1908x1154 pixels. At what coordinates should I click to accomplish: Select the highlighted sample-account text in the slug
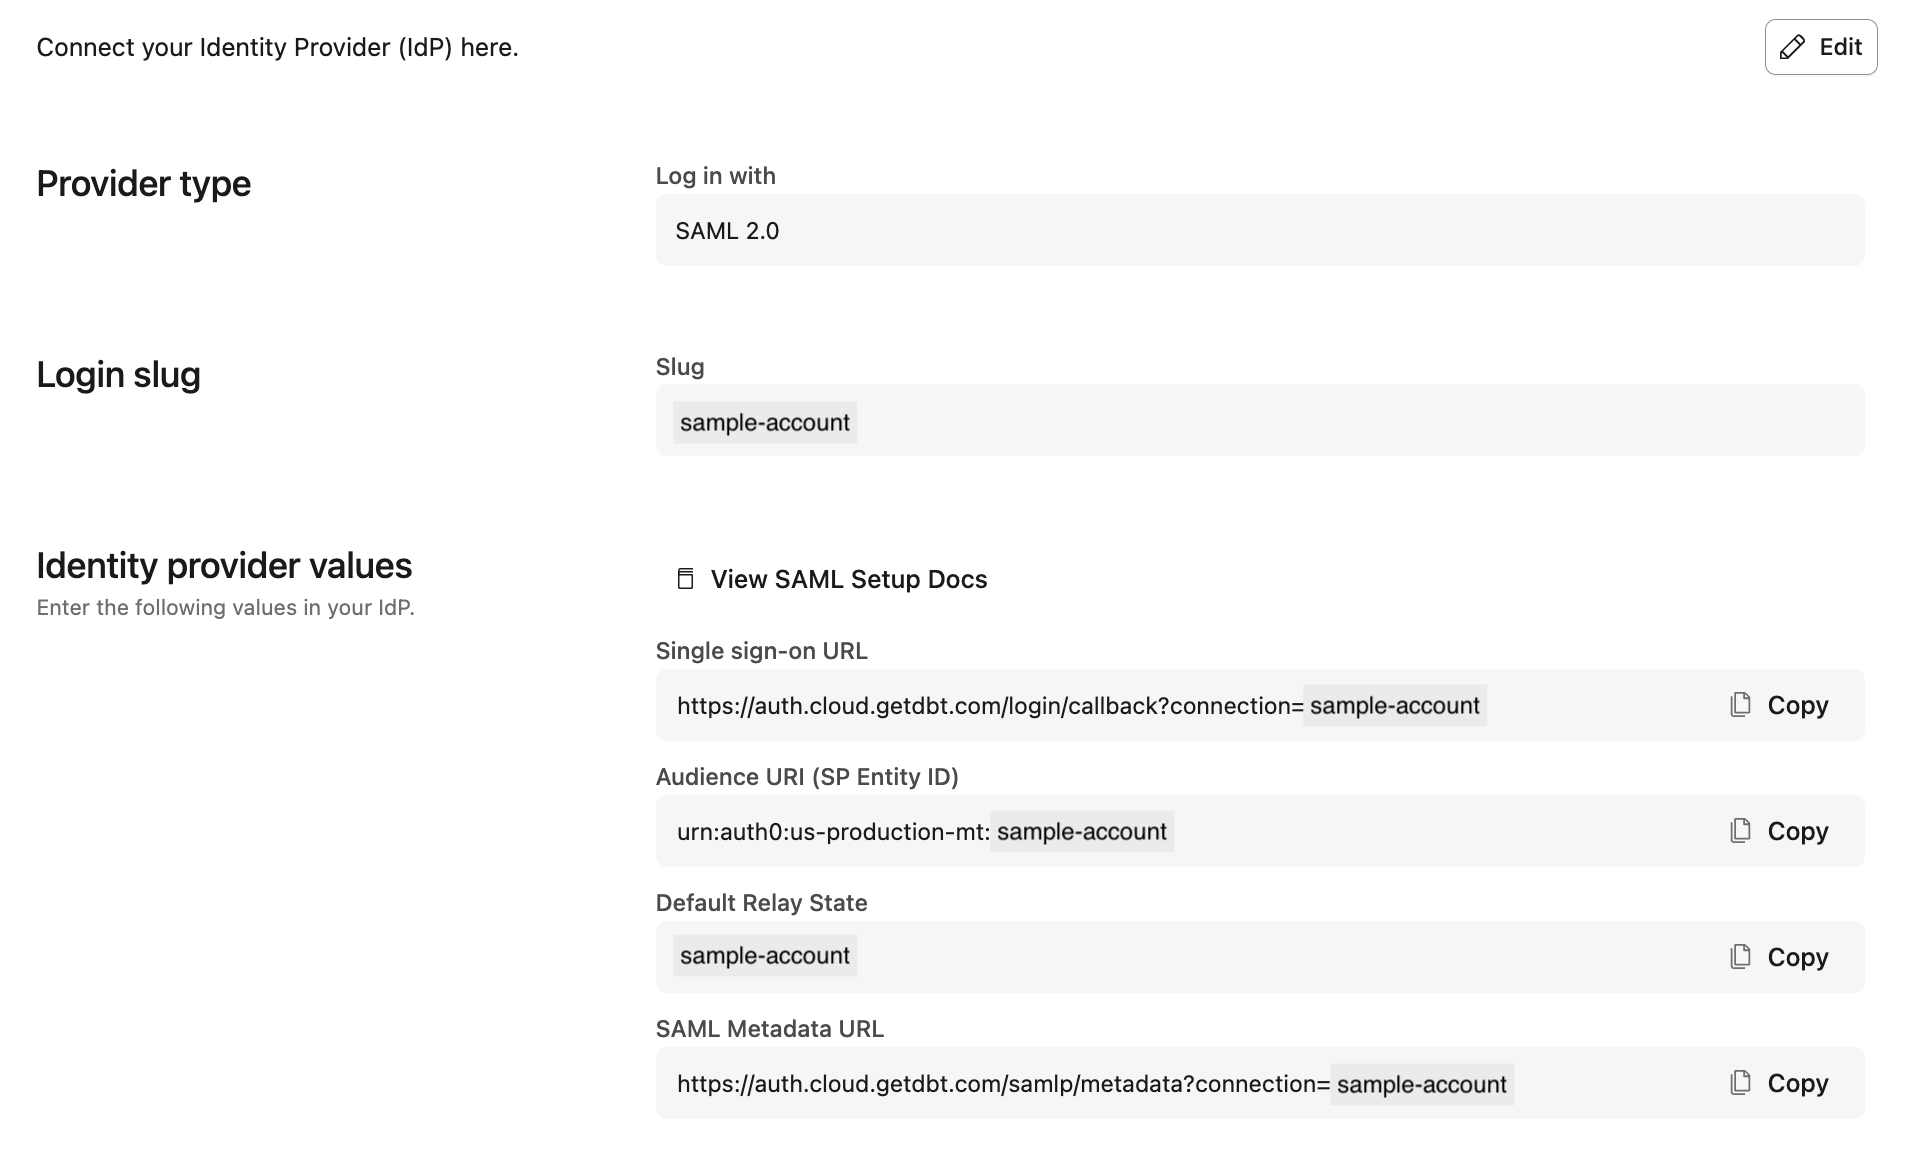coord(764,421)
